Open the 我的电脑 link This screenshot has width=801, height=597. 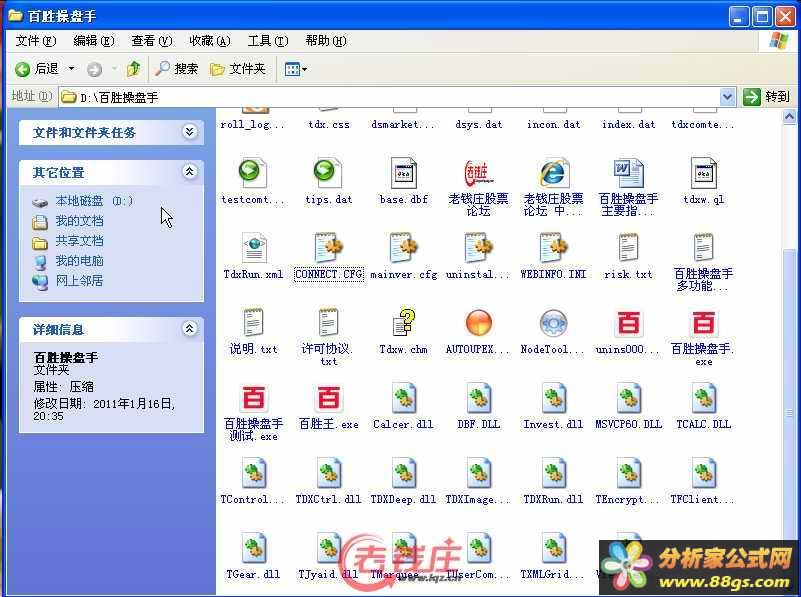79,260
